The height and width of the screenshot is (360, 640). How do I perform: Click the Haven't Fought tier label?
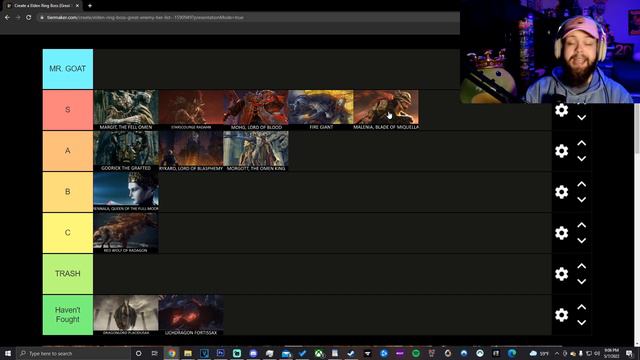tap(68, 315)
